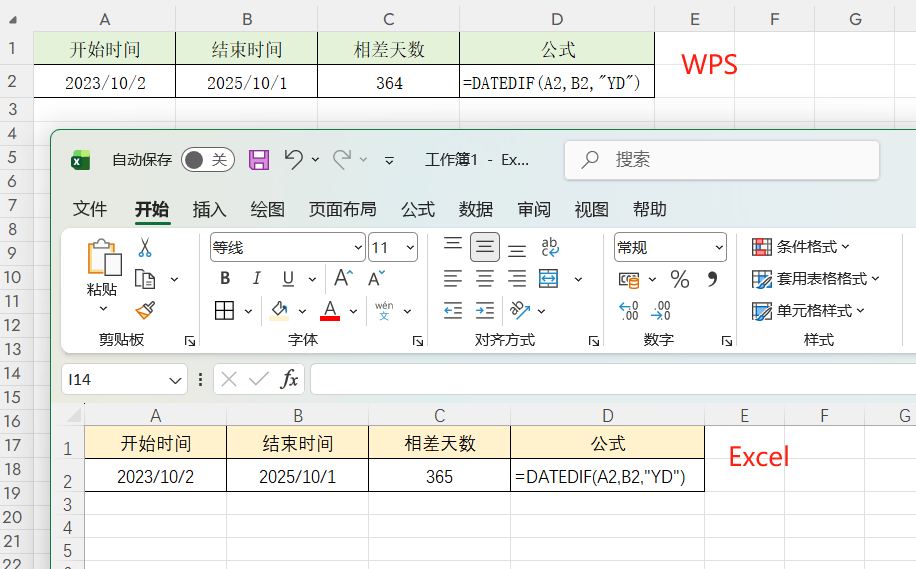Screen dimensions: 916x569
Task: Open 套用表格格式 menu
Action: [816, 279]
